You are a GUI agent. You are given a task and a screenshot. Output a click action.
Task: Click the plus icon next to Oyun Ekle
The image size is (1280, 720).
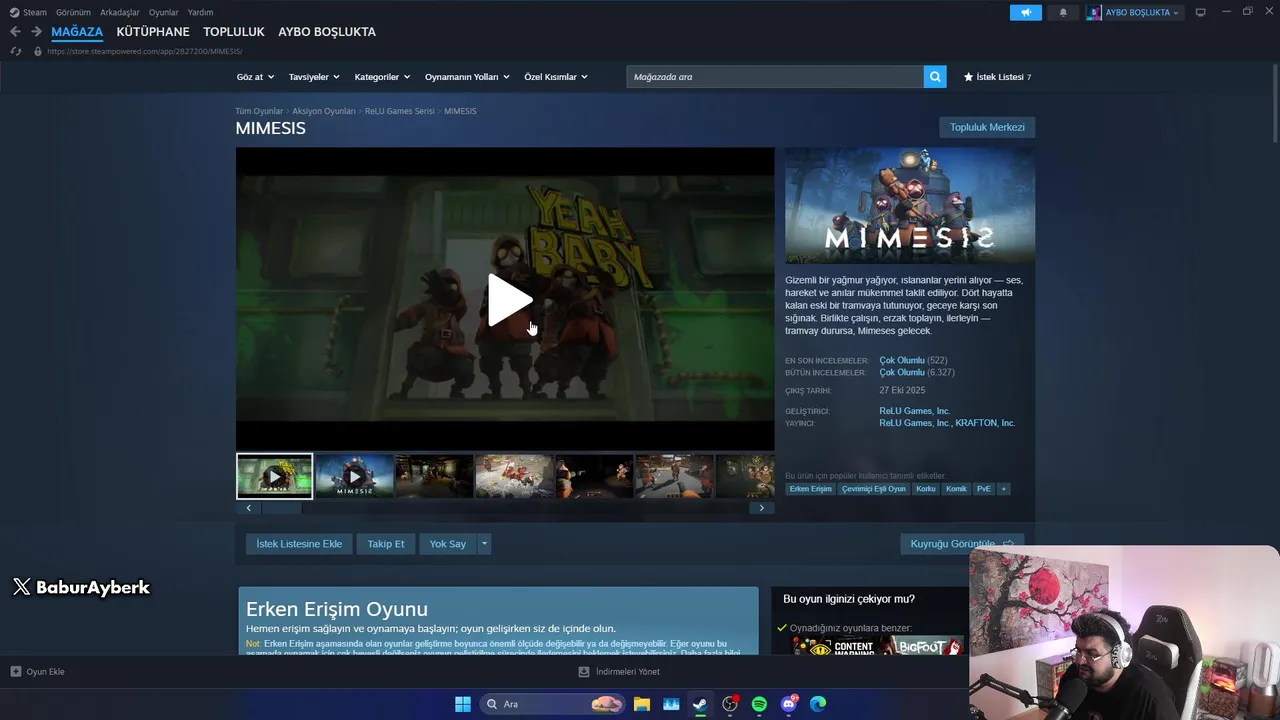point(15,672)
